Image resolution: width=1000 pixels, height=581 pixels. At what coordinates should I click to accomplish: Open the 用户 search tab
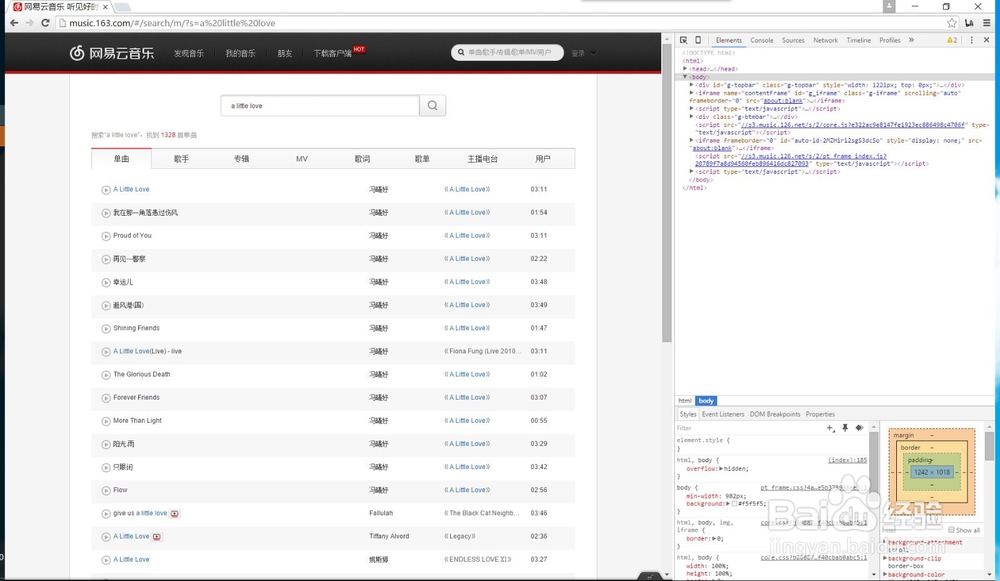pyautogui.click(x=543, y=159)
